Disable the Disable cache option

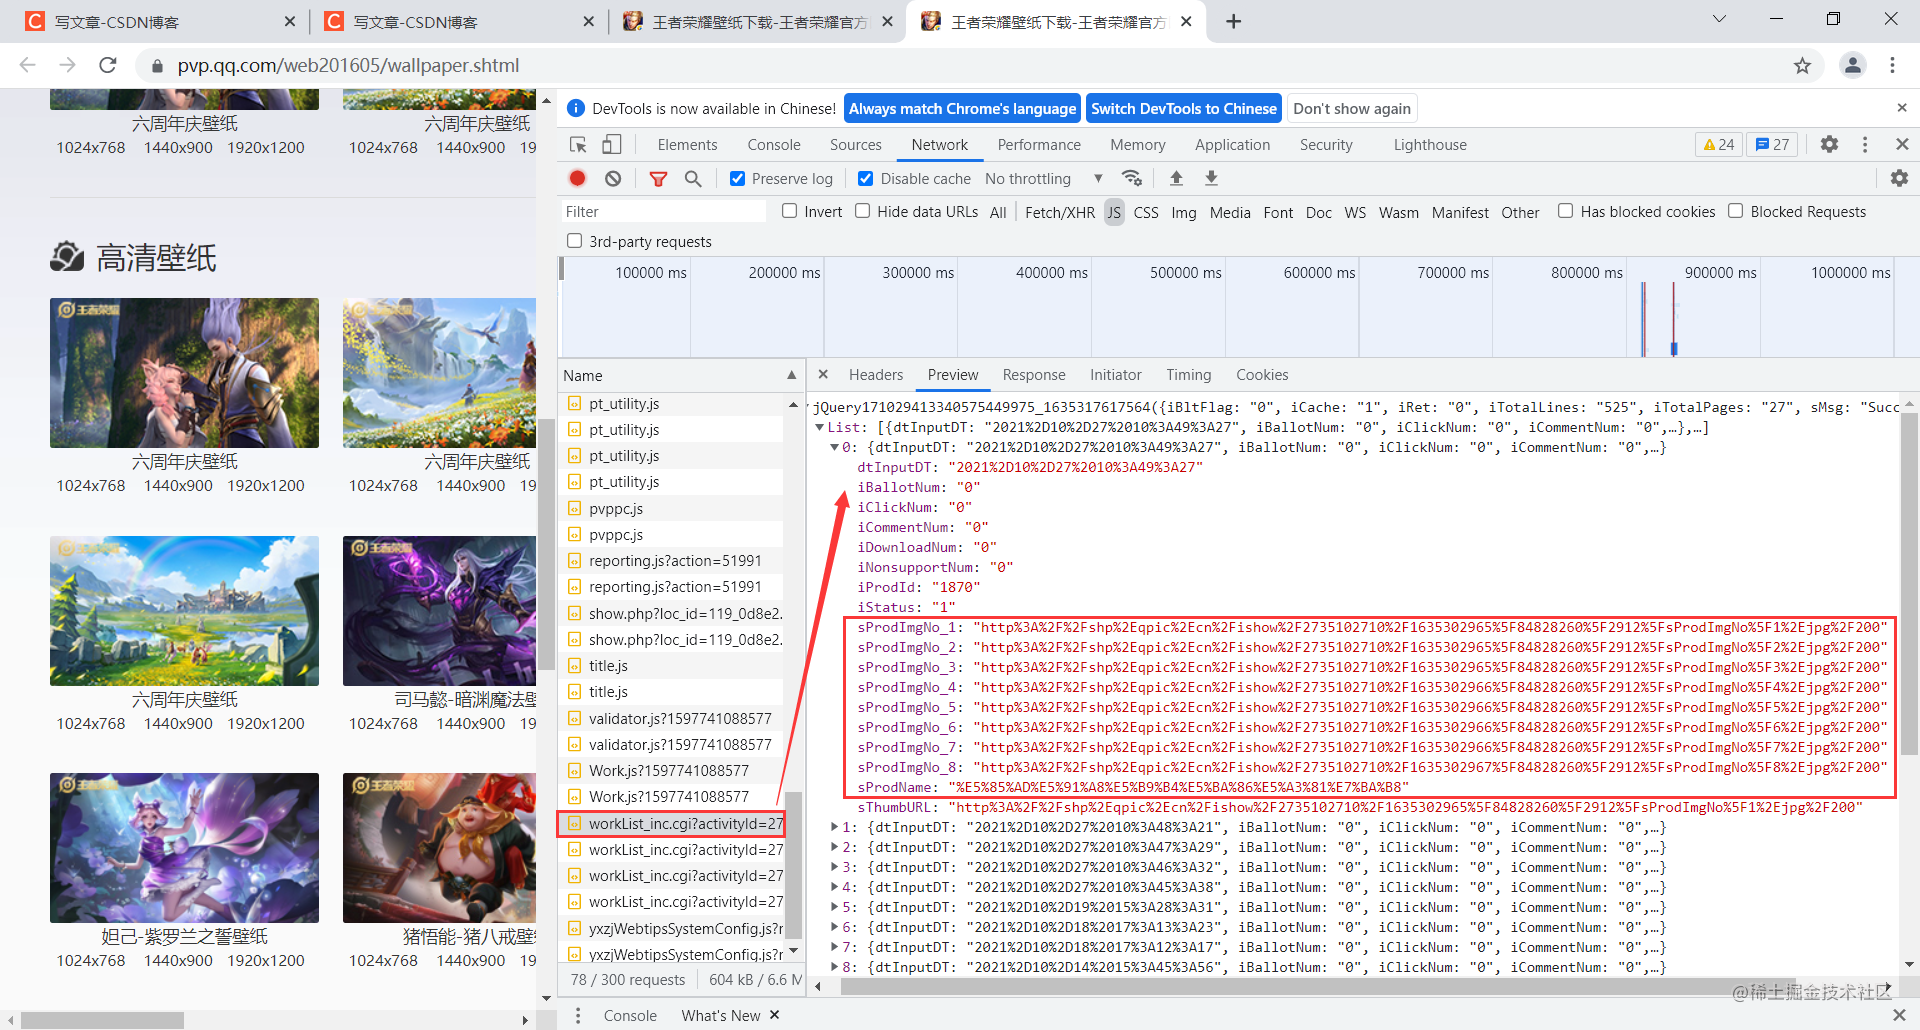tap(866, 178)
